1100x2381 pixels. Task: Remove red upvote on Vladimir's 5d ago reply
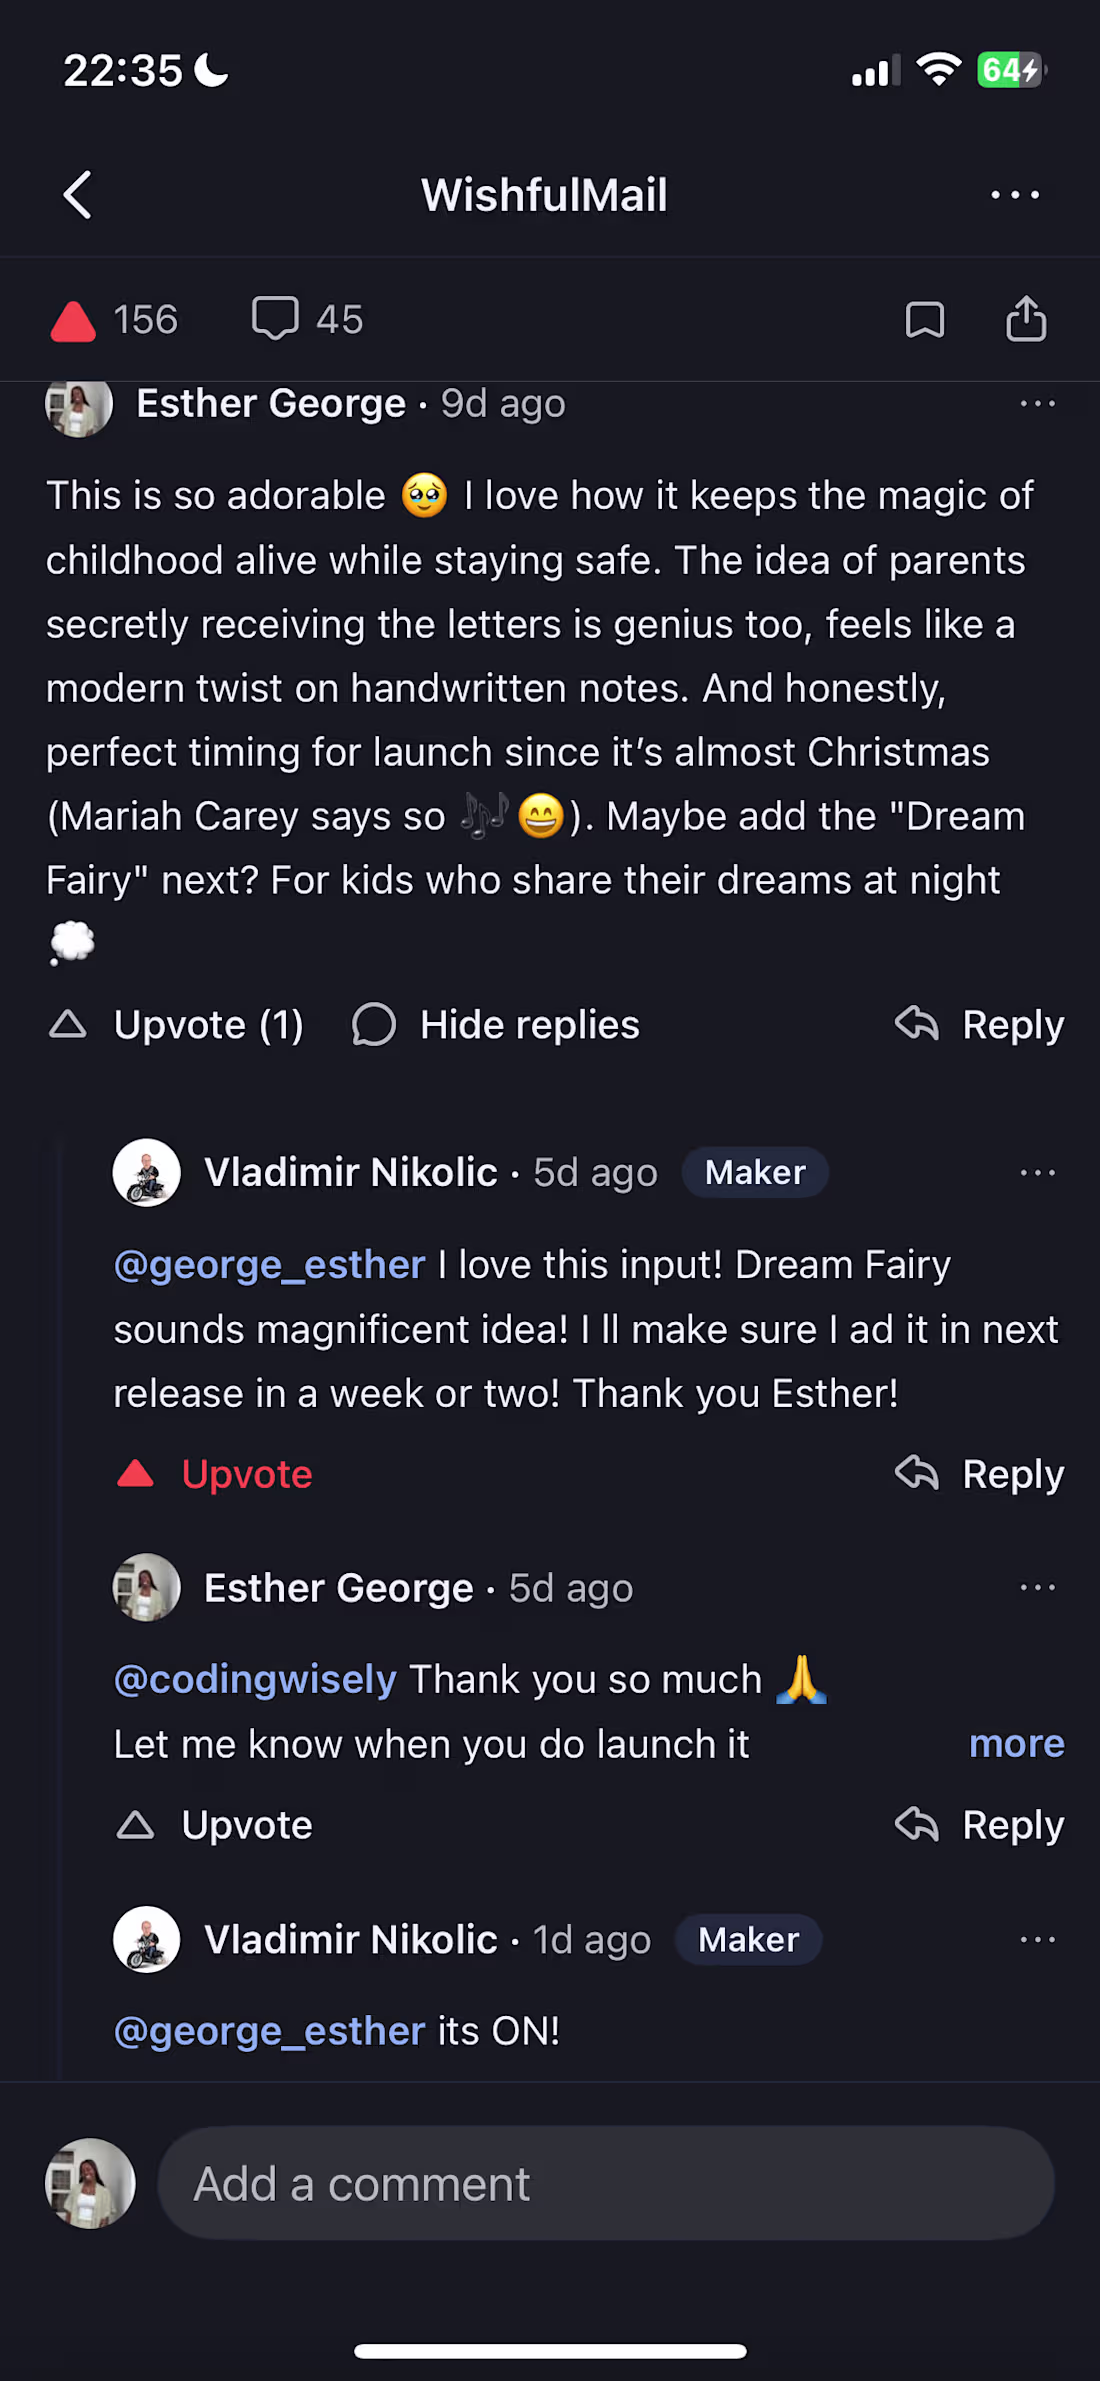215,1474
